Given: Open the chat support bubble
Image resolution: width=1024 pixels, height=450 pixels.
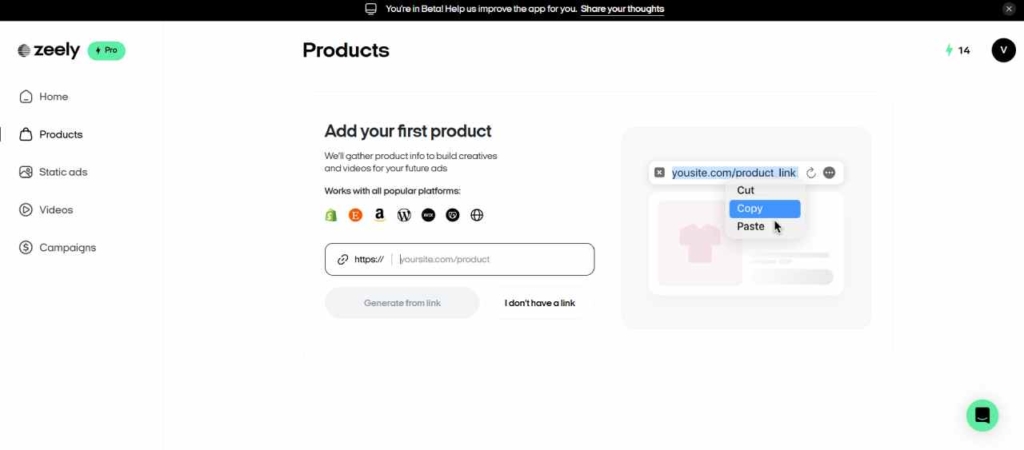Looking at the screenshot, I should pyautogui.click(x=982, y=415).
